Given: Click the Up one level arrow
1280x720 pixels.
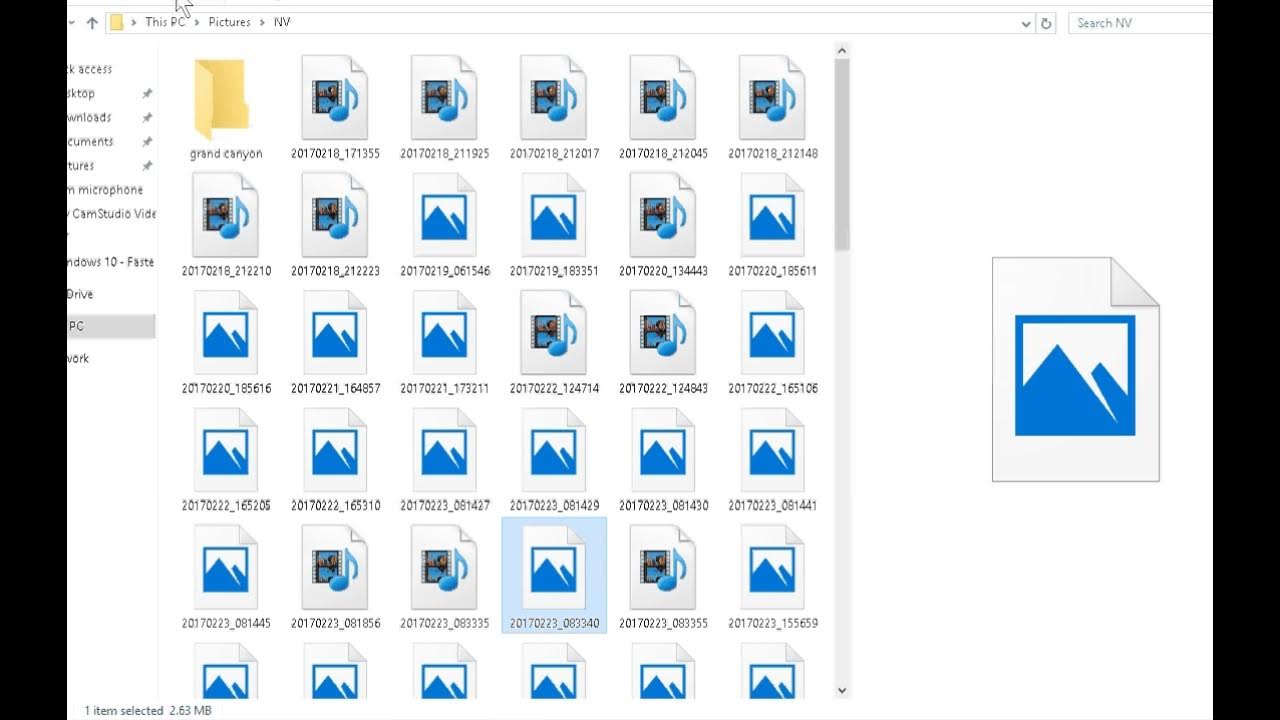Looking at the screenshot, I should pyautogui.click(x=92, y=22).
